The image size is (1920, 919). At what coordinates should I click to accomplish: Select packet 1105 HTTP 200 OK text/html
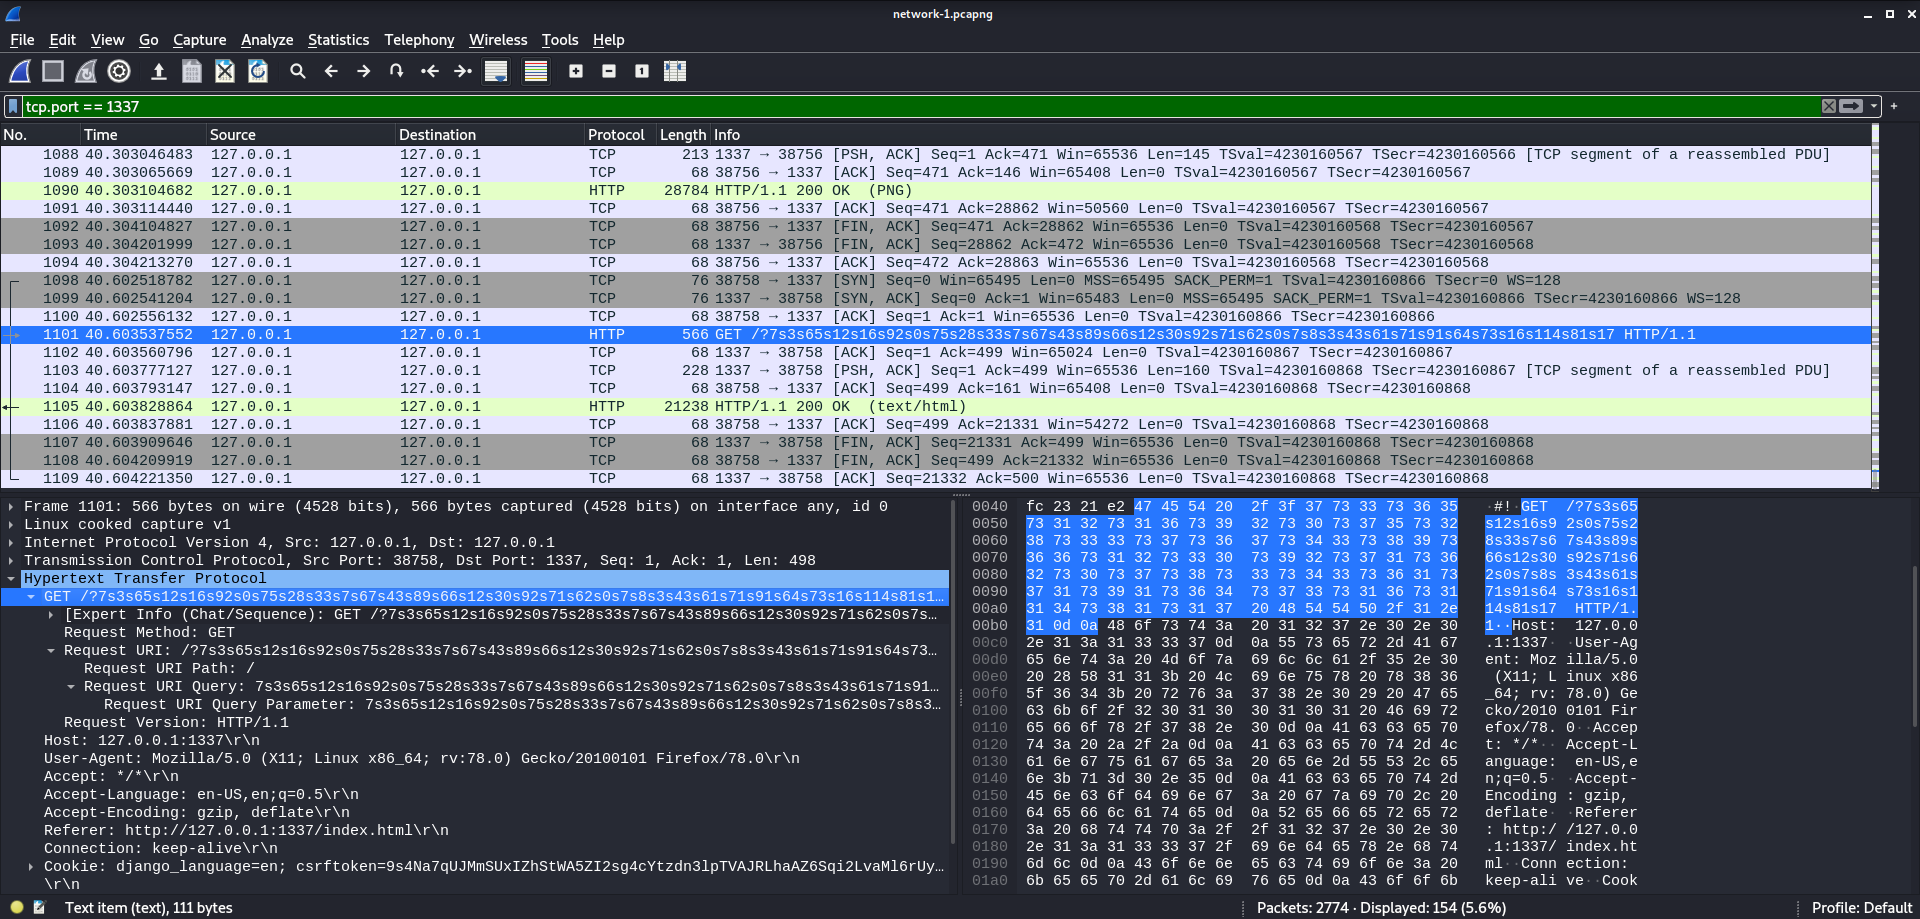pos(936,407)
